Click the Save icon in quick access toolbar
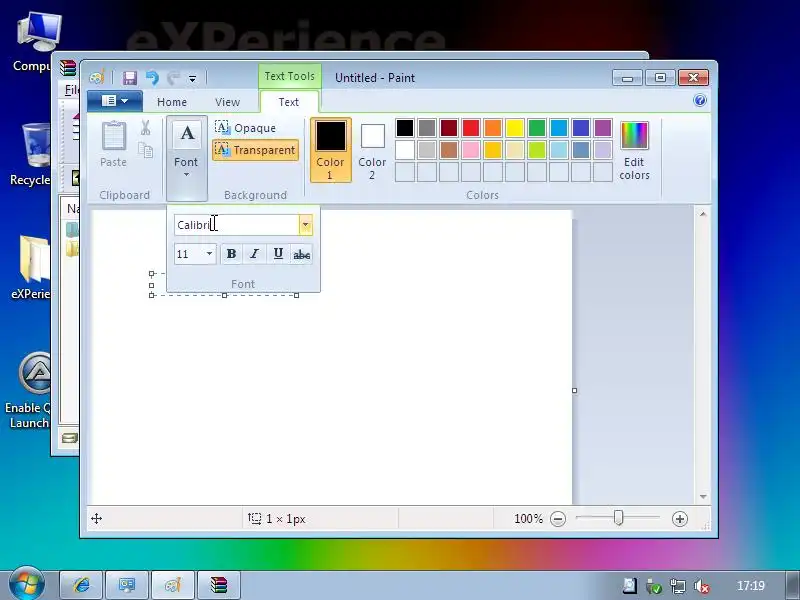The width and height of the screenshot is (800, 600). click(130, 78)
